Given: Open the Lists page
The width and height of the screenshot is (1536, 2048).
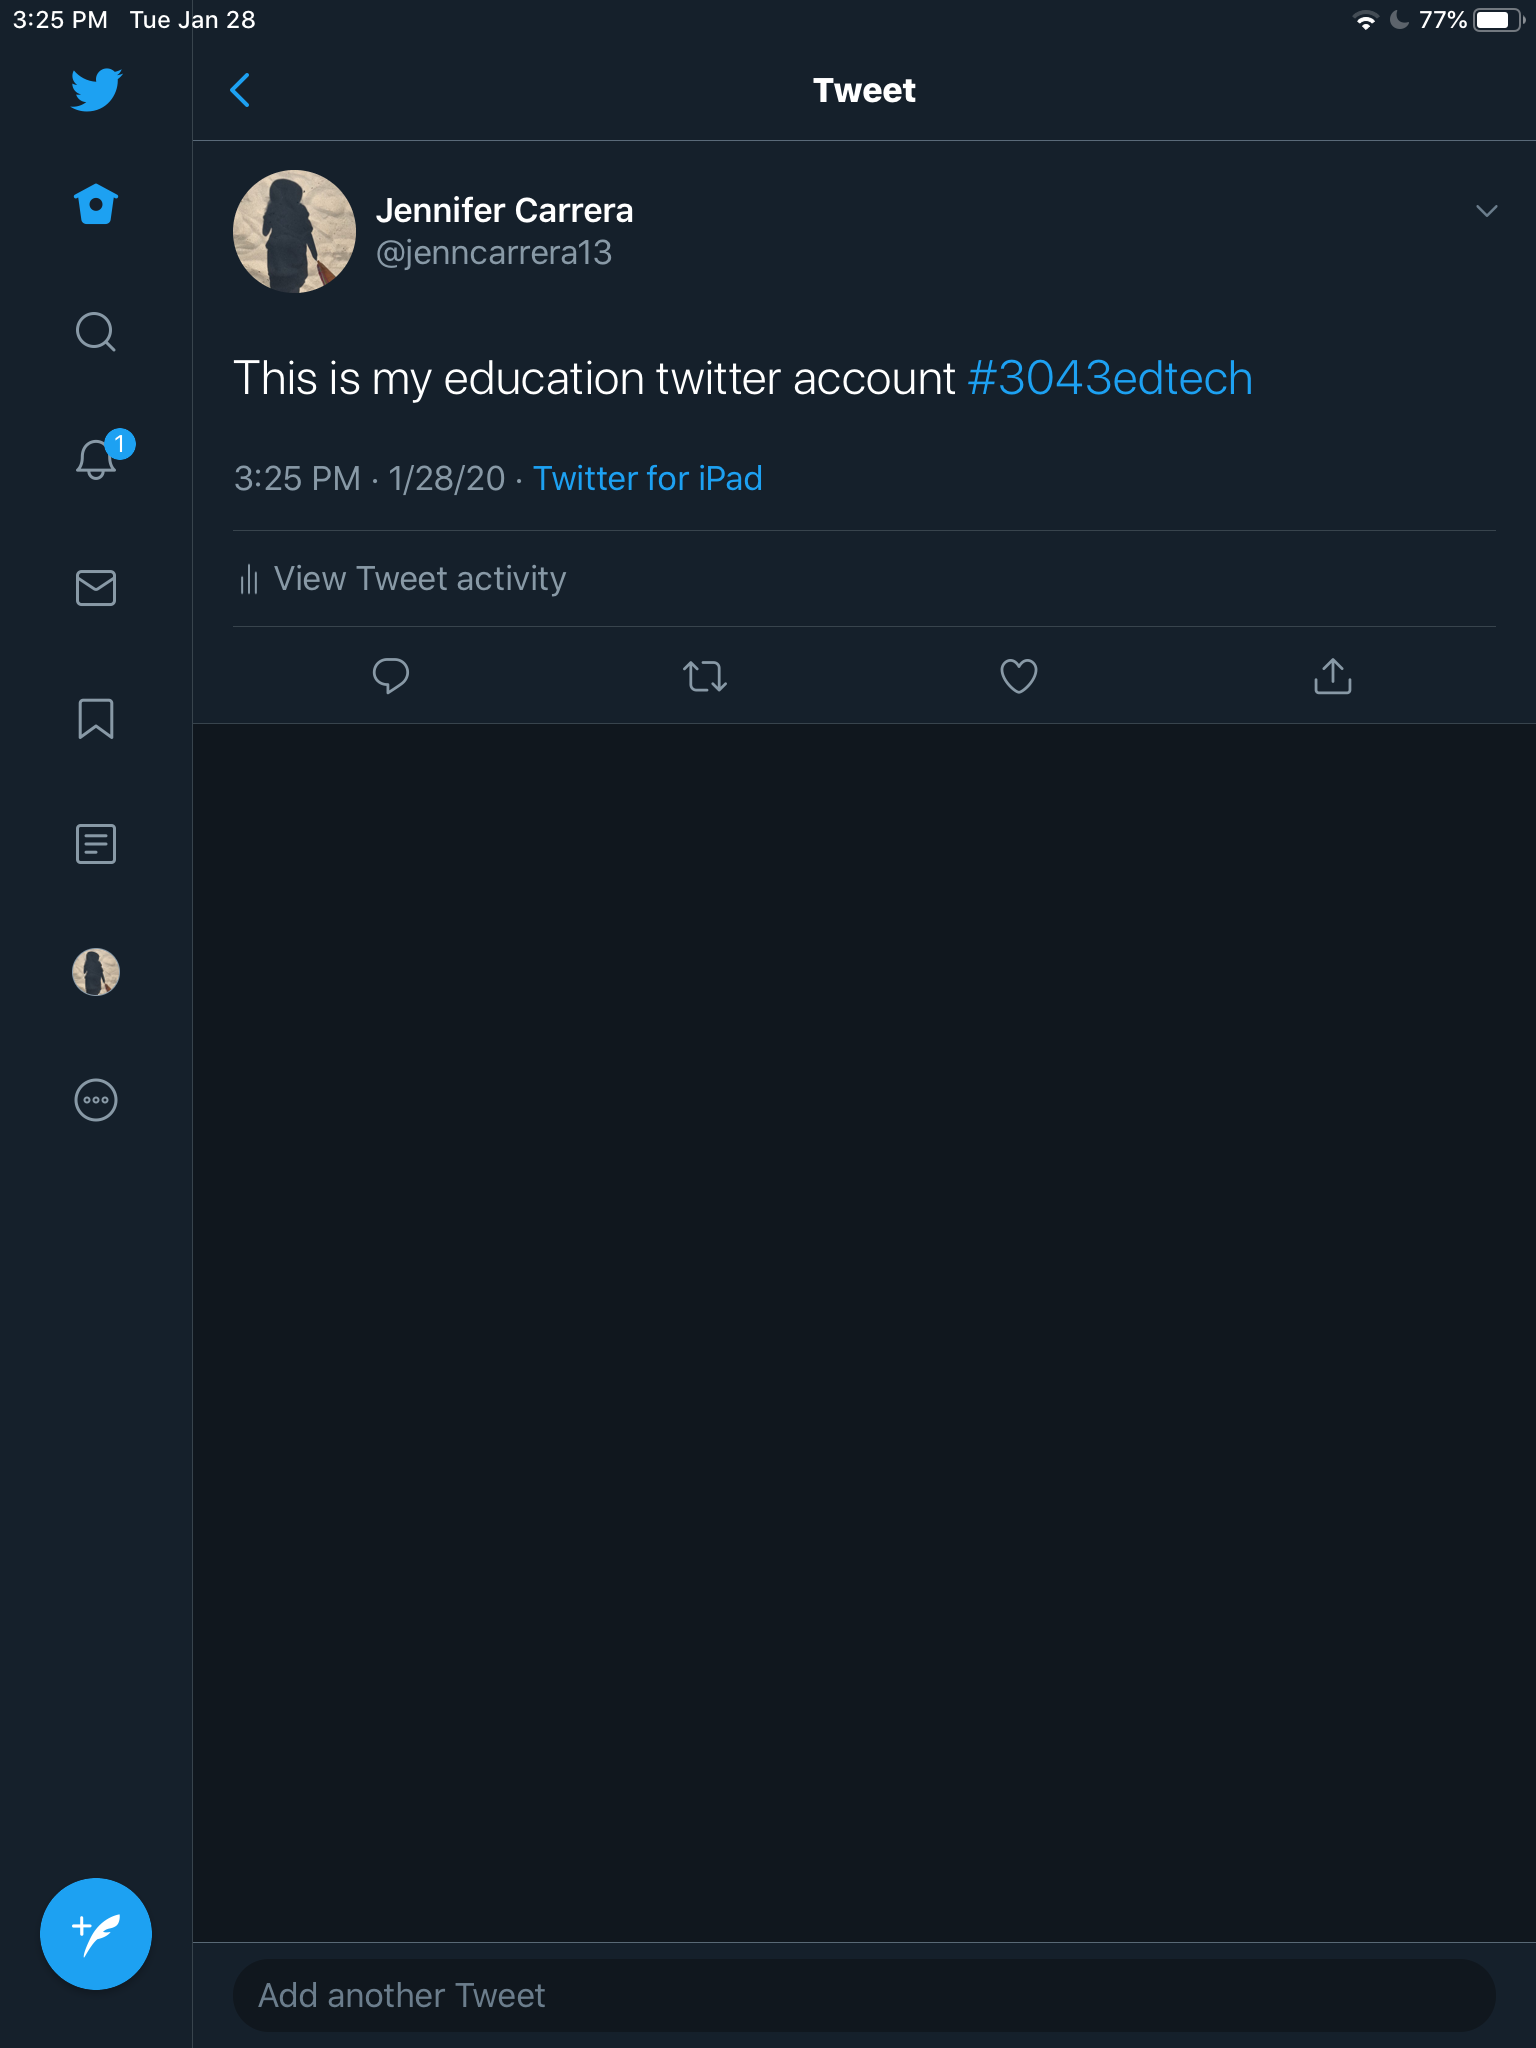Looking at the screenshot, I should pyautogui.click(x=96, y=844).
